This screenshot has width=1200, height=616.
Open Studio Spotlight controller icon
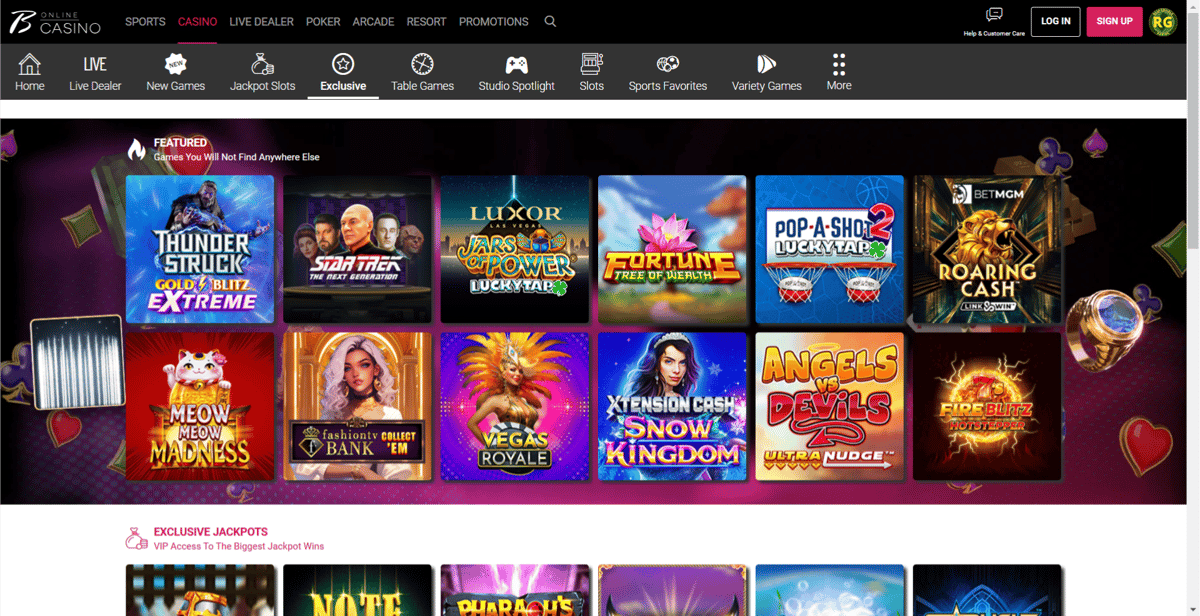516,64
